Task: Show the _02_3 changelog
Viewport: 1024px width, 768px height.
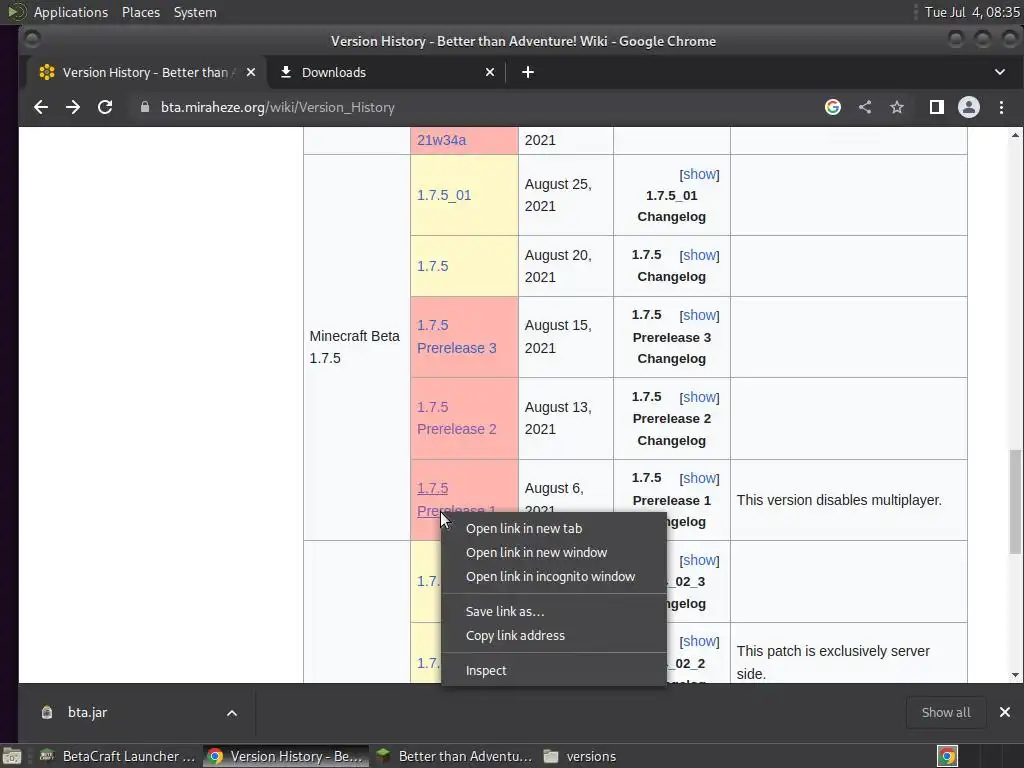Action: point(699,560)
